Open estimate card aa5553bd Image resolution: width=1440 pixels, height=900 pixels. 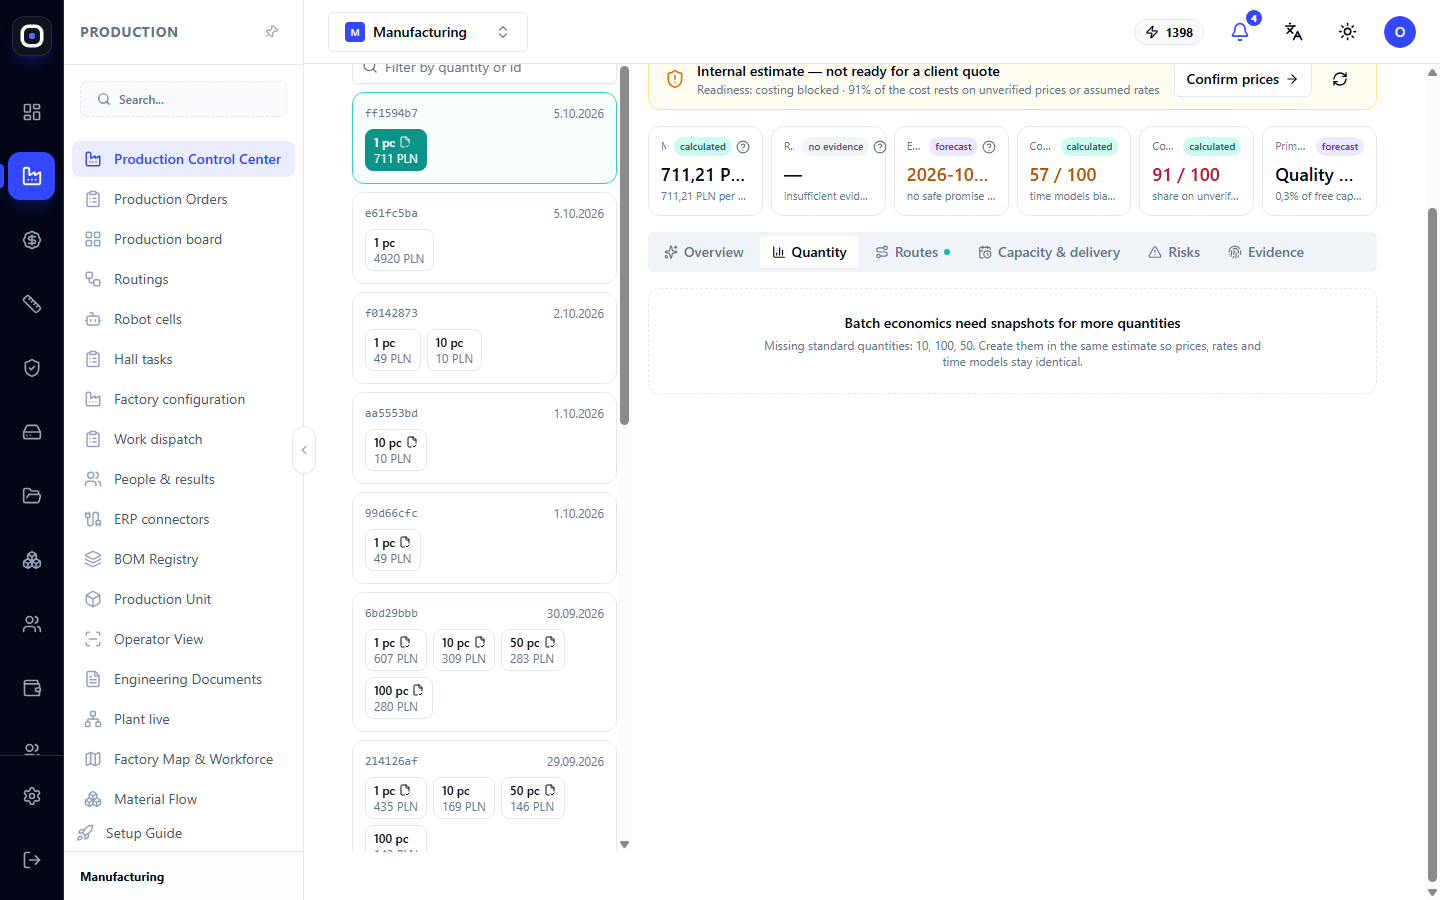coord(484,438)
